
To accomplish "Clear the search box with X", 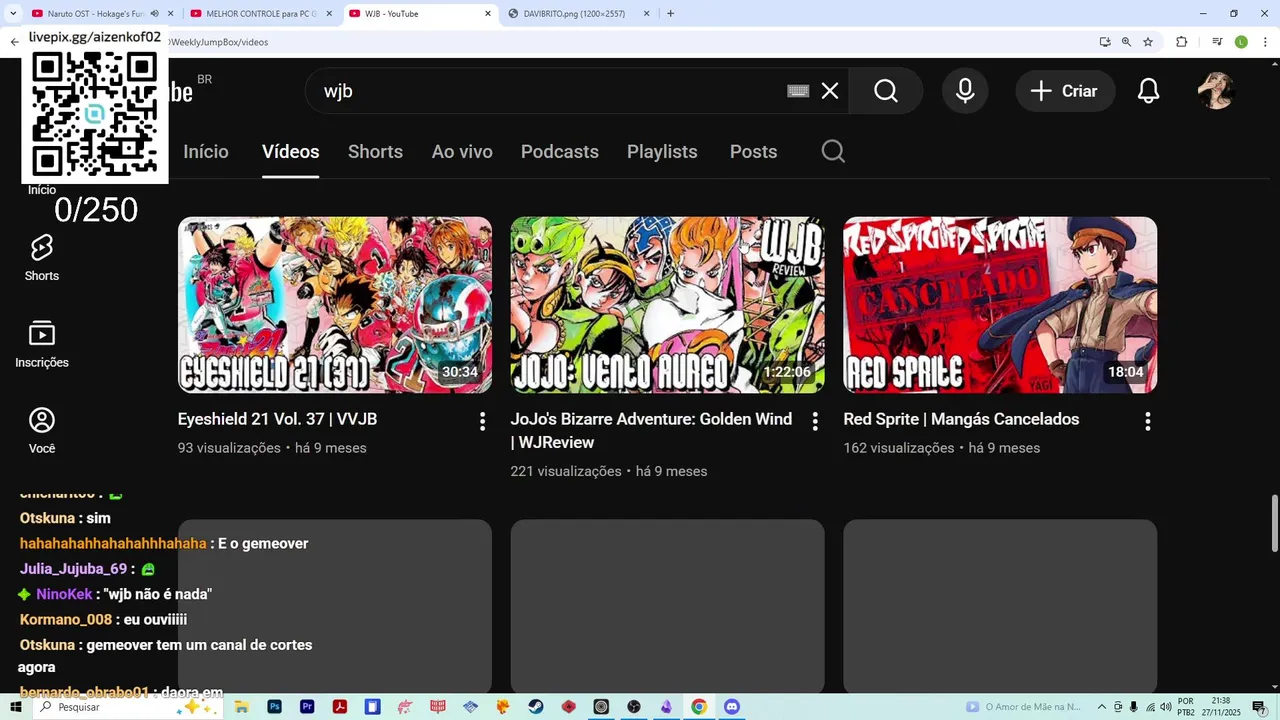I will click(x=830, y=91).
